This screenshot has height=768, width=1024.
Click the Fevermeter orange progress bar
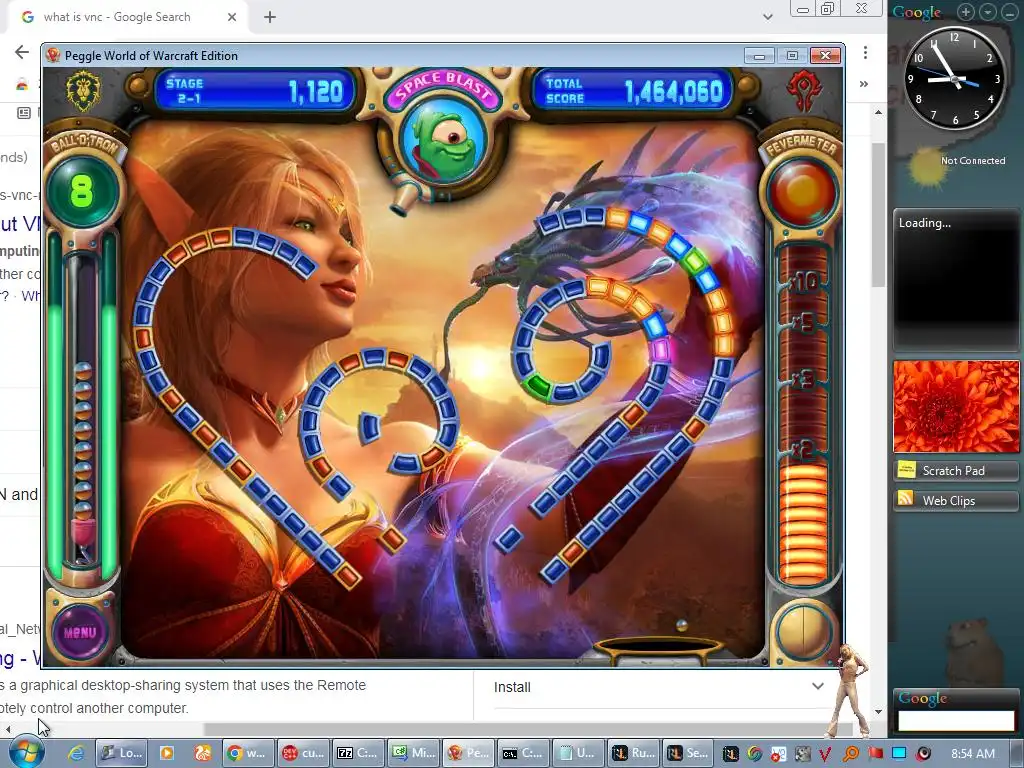[x=803, y=524]
